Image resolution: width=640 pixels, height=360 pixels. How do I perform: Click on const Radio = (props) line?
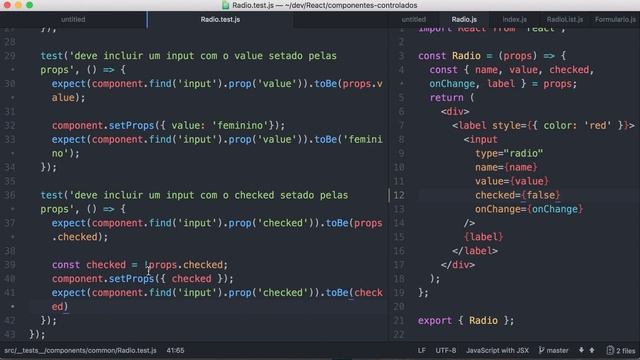492,56
